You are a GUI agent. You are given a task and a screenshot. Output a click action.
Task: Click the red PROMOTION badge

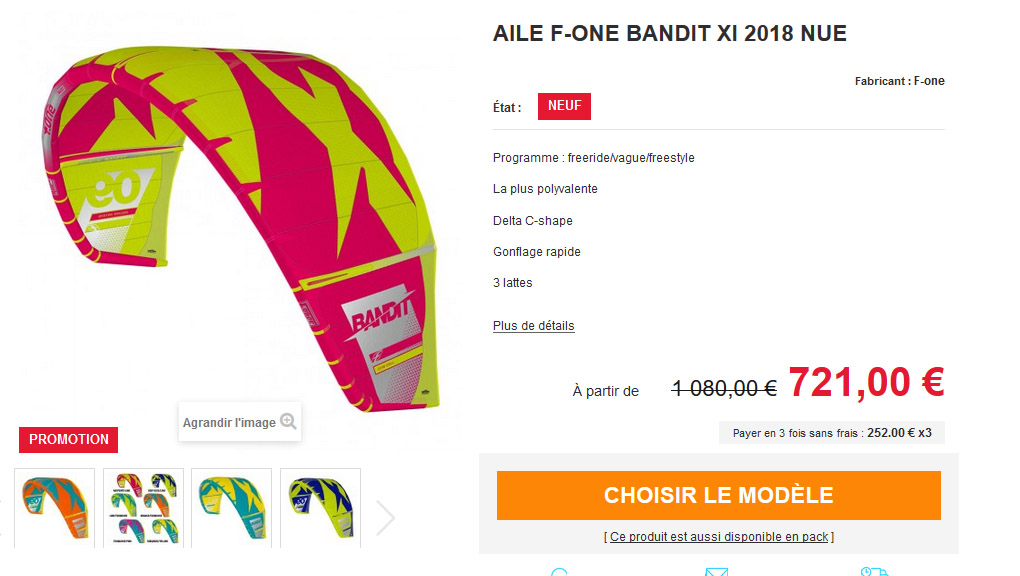68,439
